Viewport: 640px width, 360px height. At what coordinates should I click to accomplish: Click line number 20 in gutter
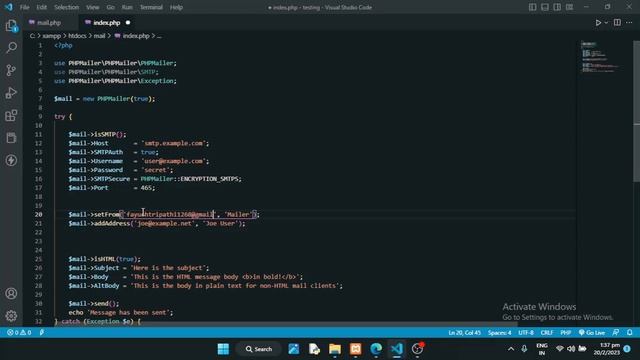pos(38,214)
